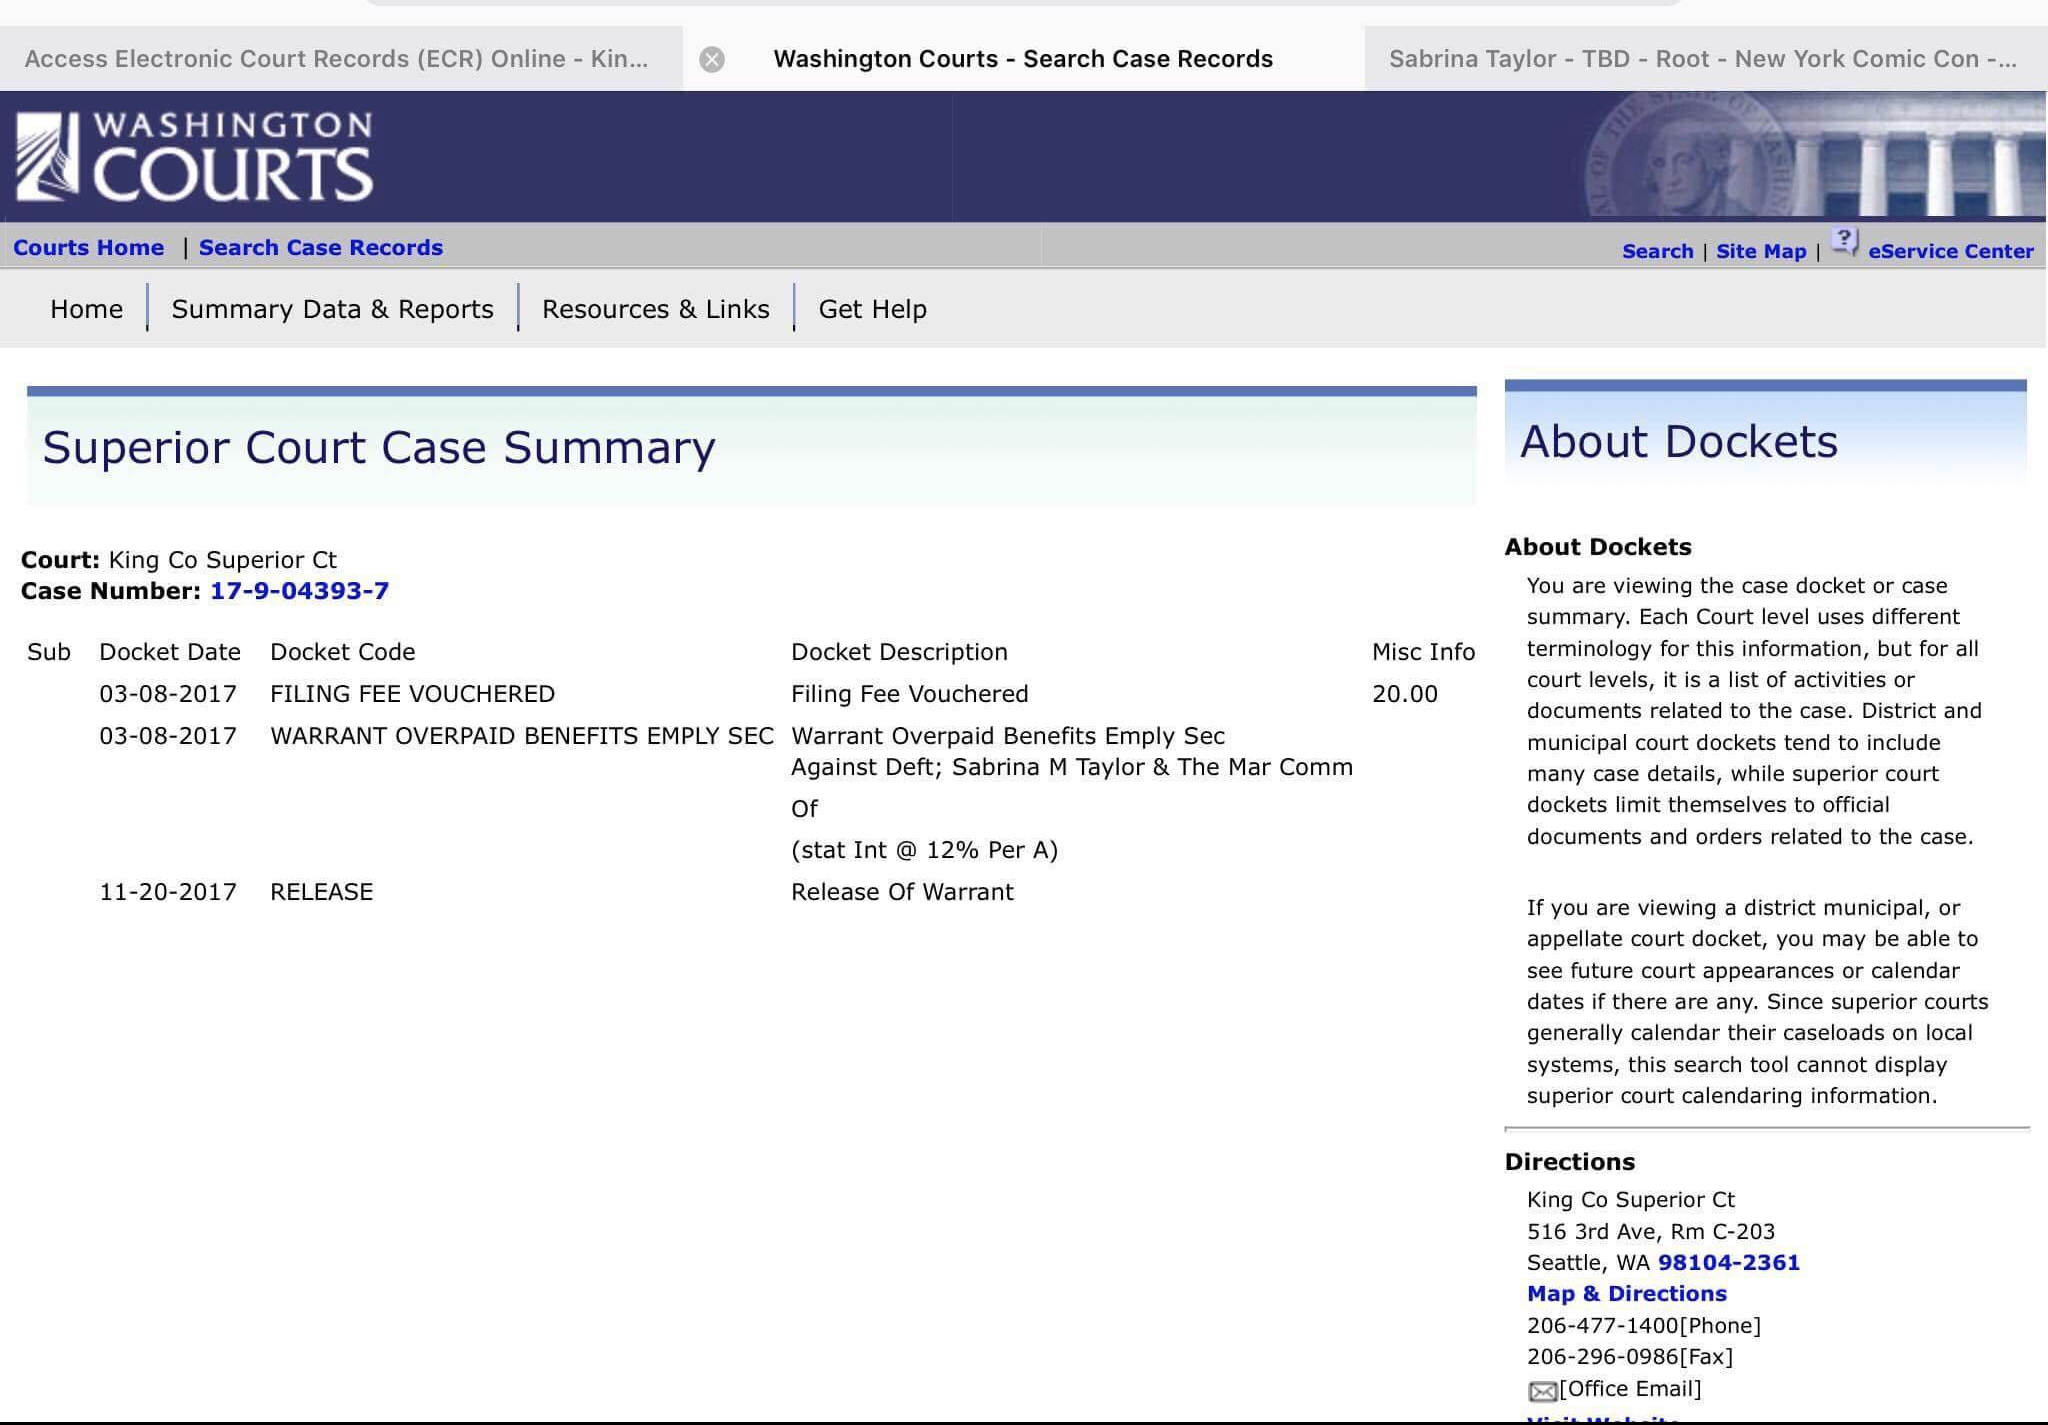Click the Office Email envelope icon
This screenshot has width=2048, height=1425.
pyautogui.click(x=1542, y=1391)
